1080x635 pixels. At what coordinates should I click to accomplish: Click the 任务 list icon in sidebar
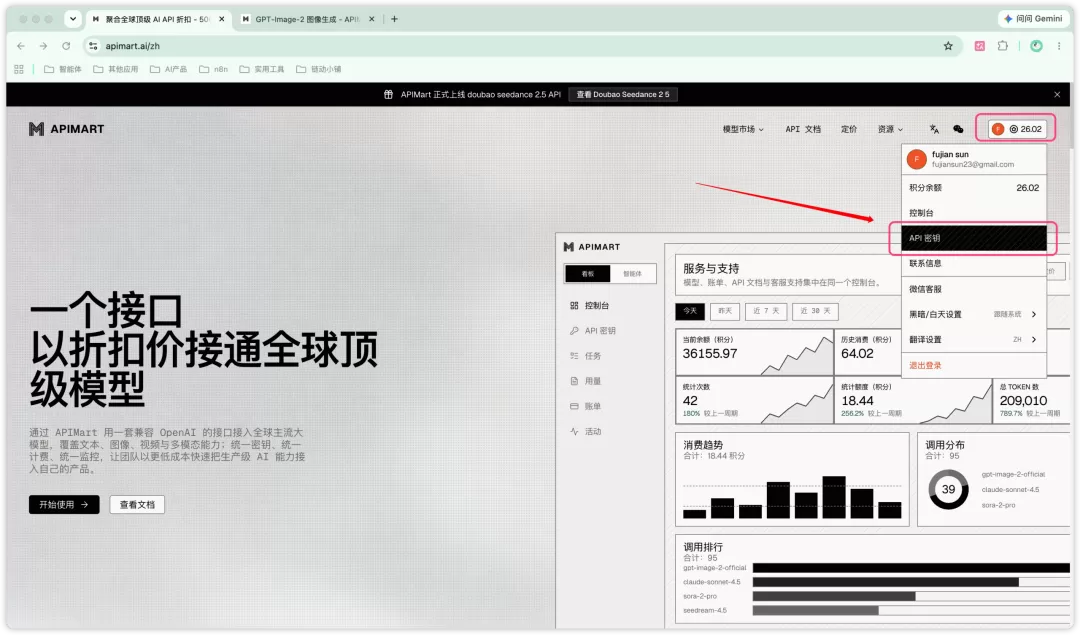[574, 356]
